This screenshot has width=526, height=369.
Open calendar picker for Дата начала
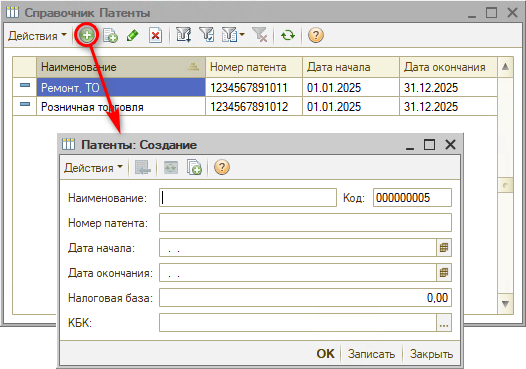444,248
